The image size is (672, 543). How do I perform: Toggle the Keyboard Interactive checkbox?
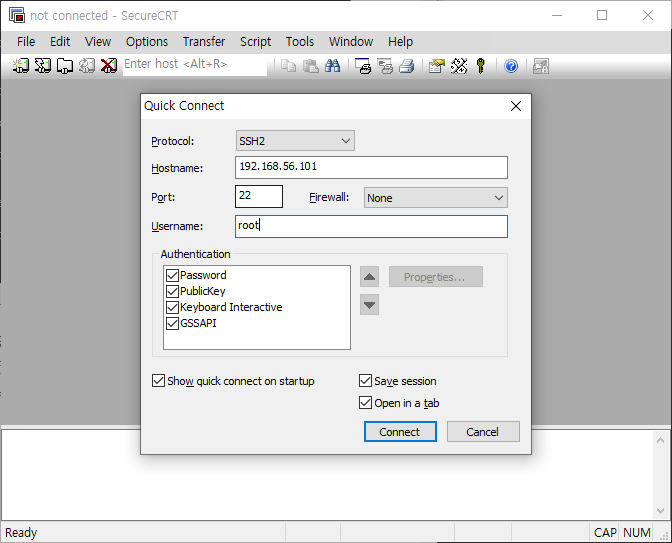(172, 307)
